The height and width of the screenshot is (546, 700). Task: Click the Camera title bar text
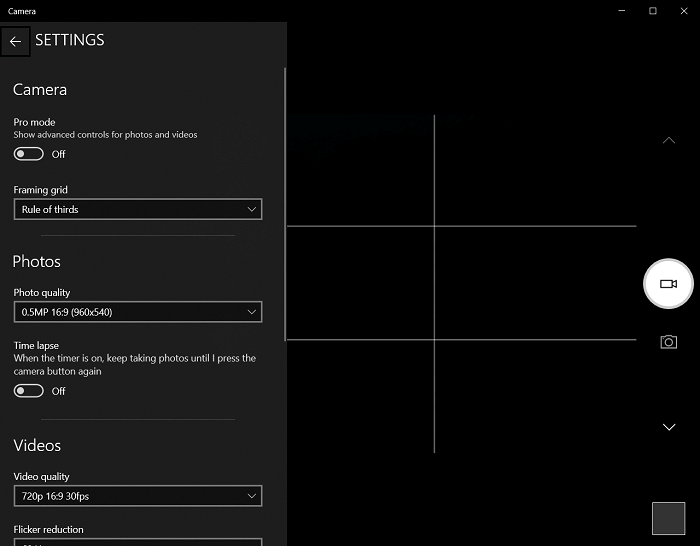(21, 11)
